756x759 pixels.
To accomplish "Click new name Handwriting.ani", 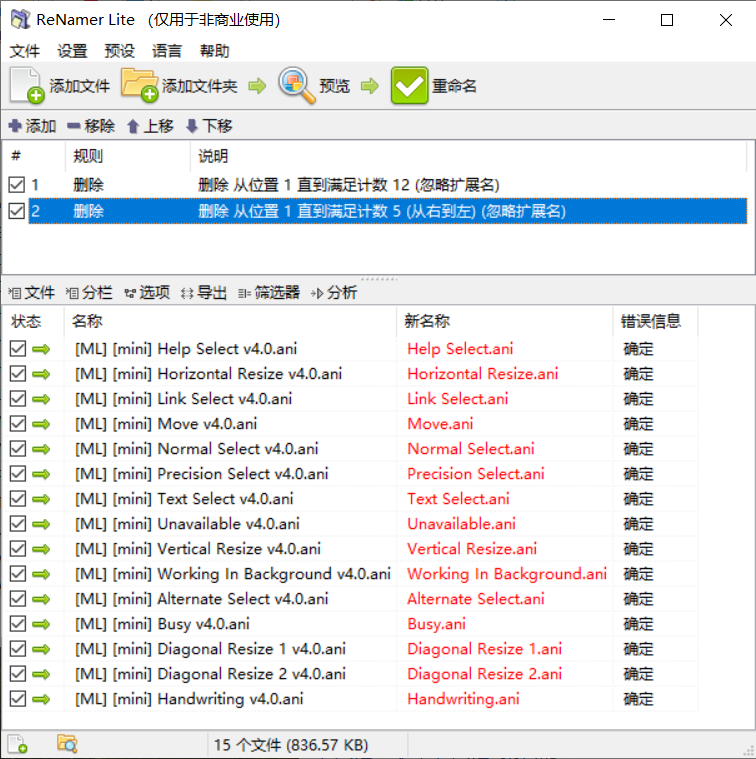I will (x=463, y=699).
